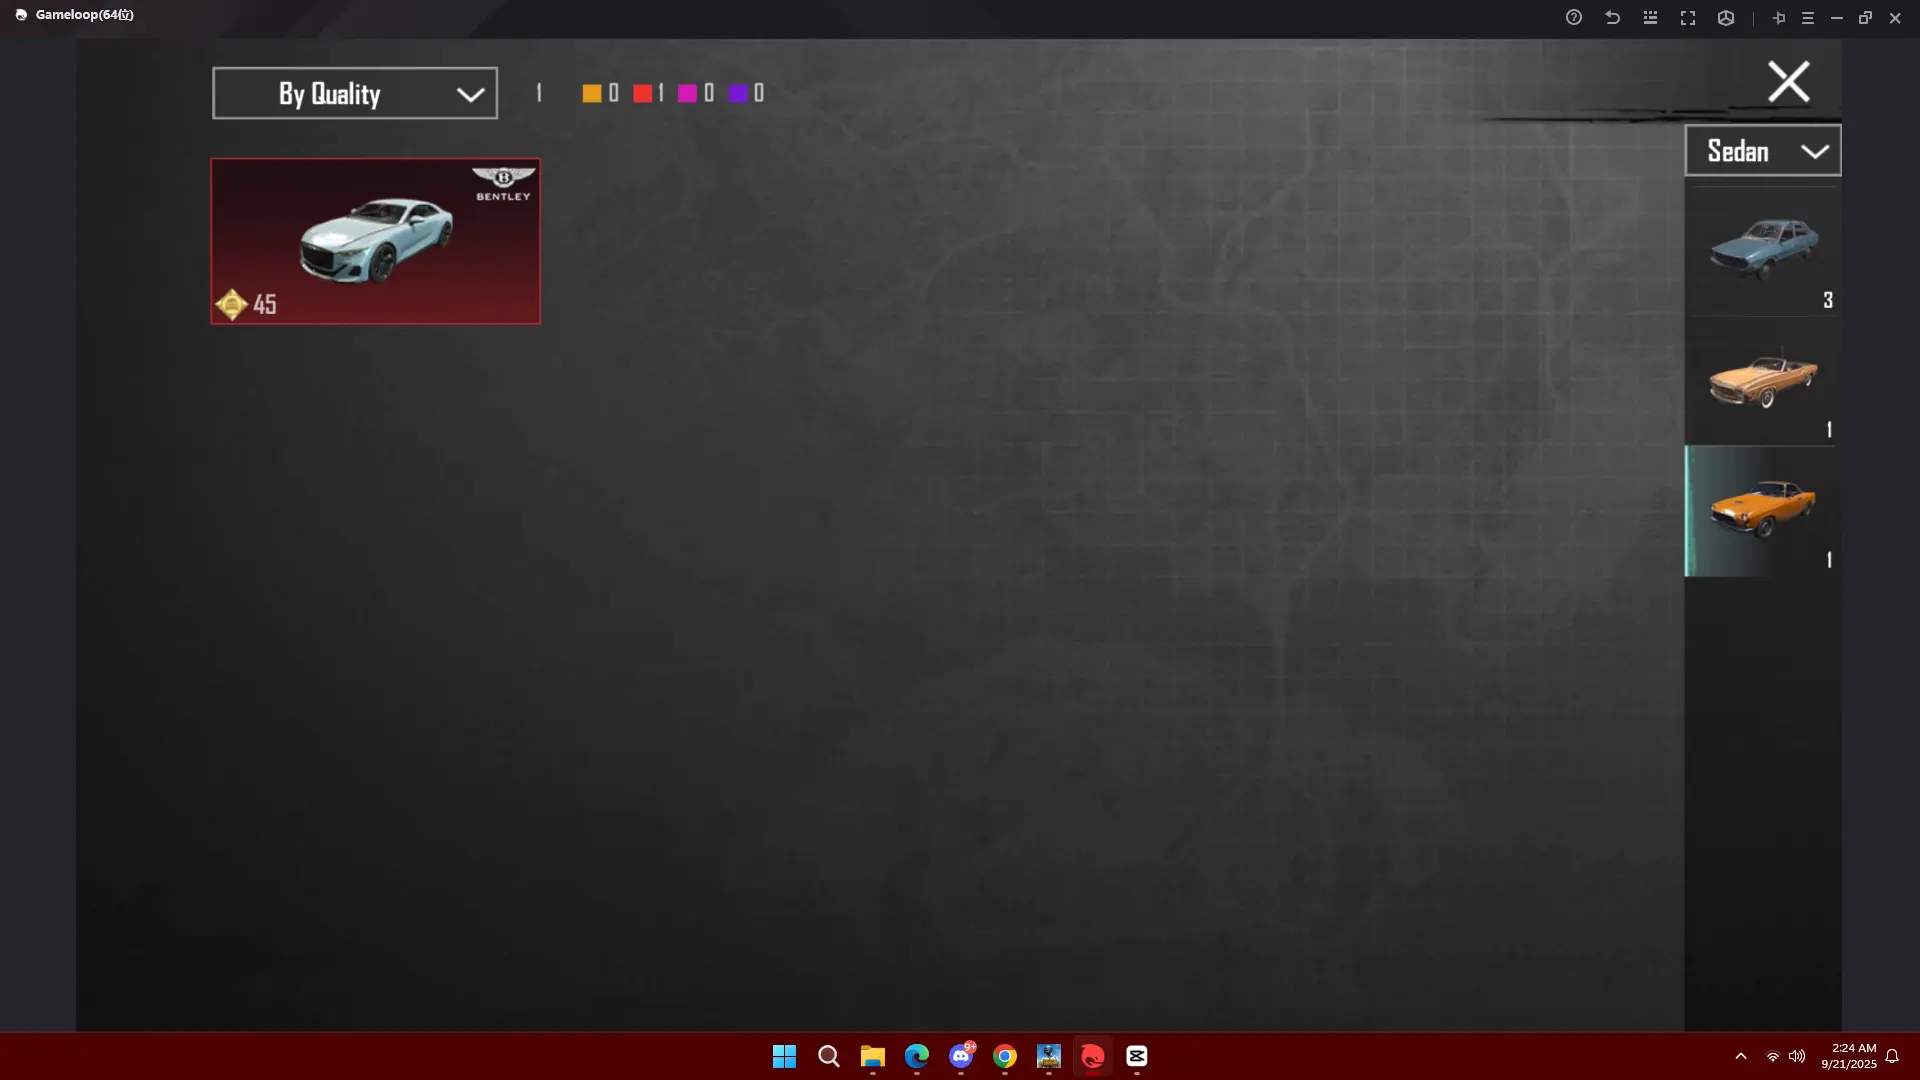Close the vehicle skin panel with X
This screenshot has height=1080, width=1920.
click(1788, 82)
